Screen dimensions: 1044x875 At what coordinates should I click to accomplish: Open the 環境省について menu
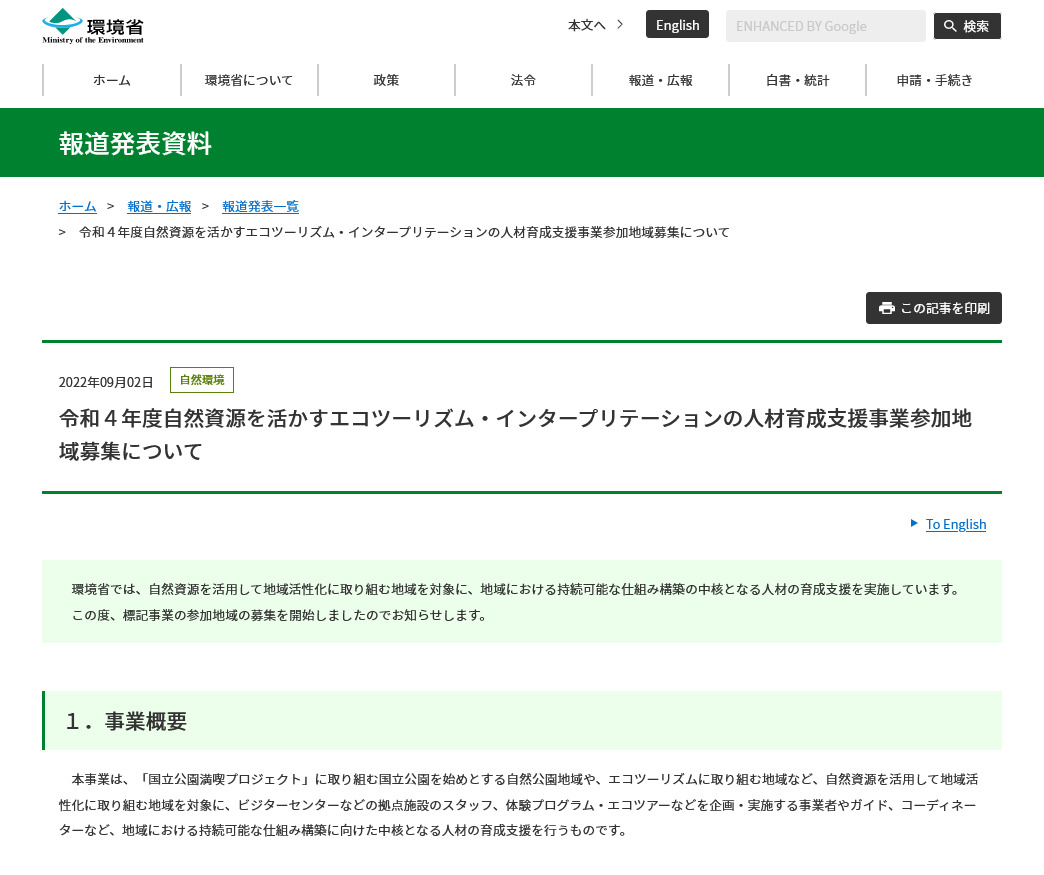[249, 80]
